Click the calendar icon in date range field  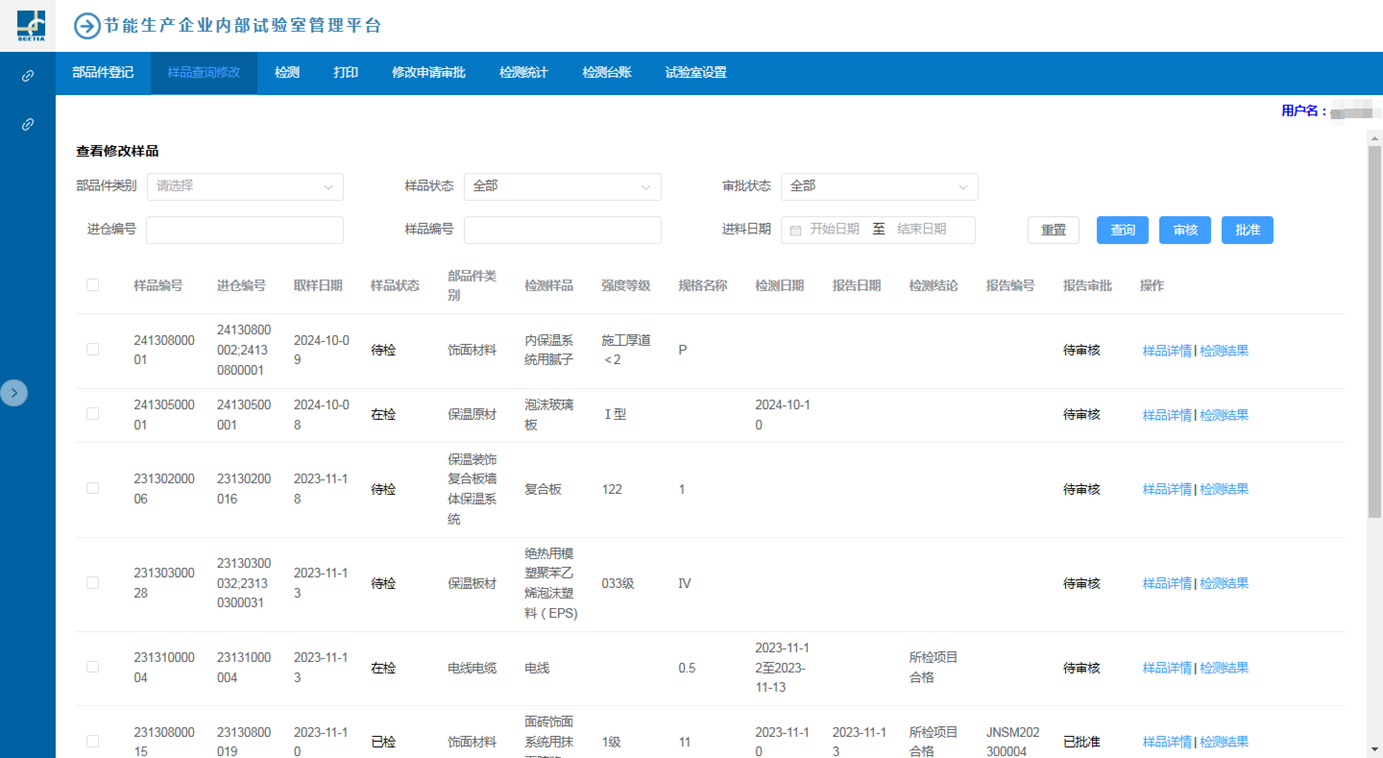point(796,230)
